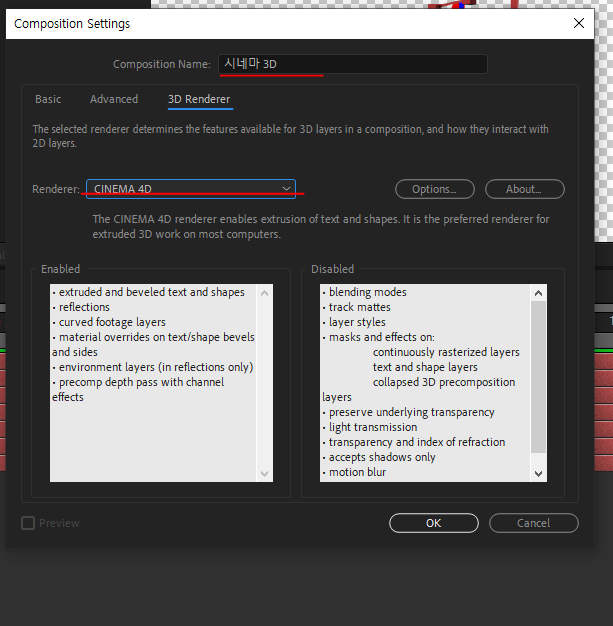Click down arrow of Disabled list scrollbar

click(538, 473)
